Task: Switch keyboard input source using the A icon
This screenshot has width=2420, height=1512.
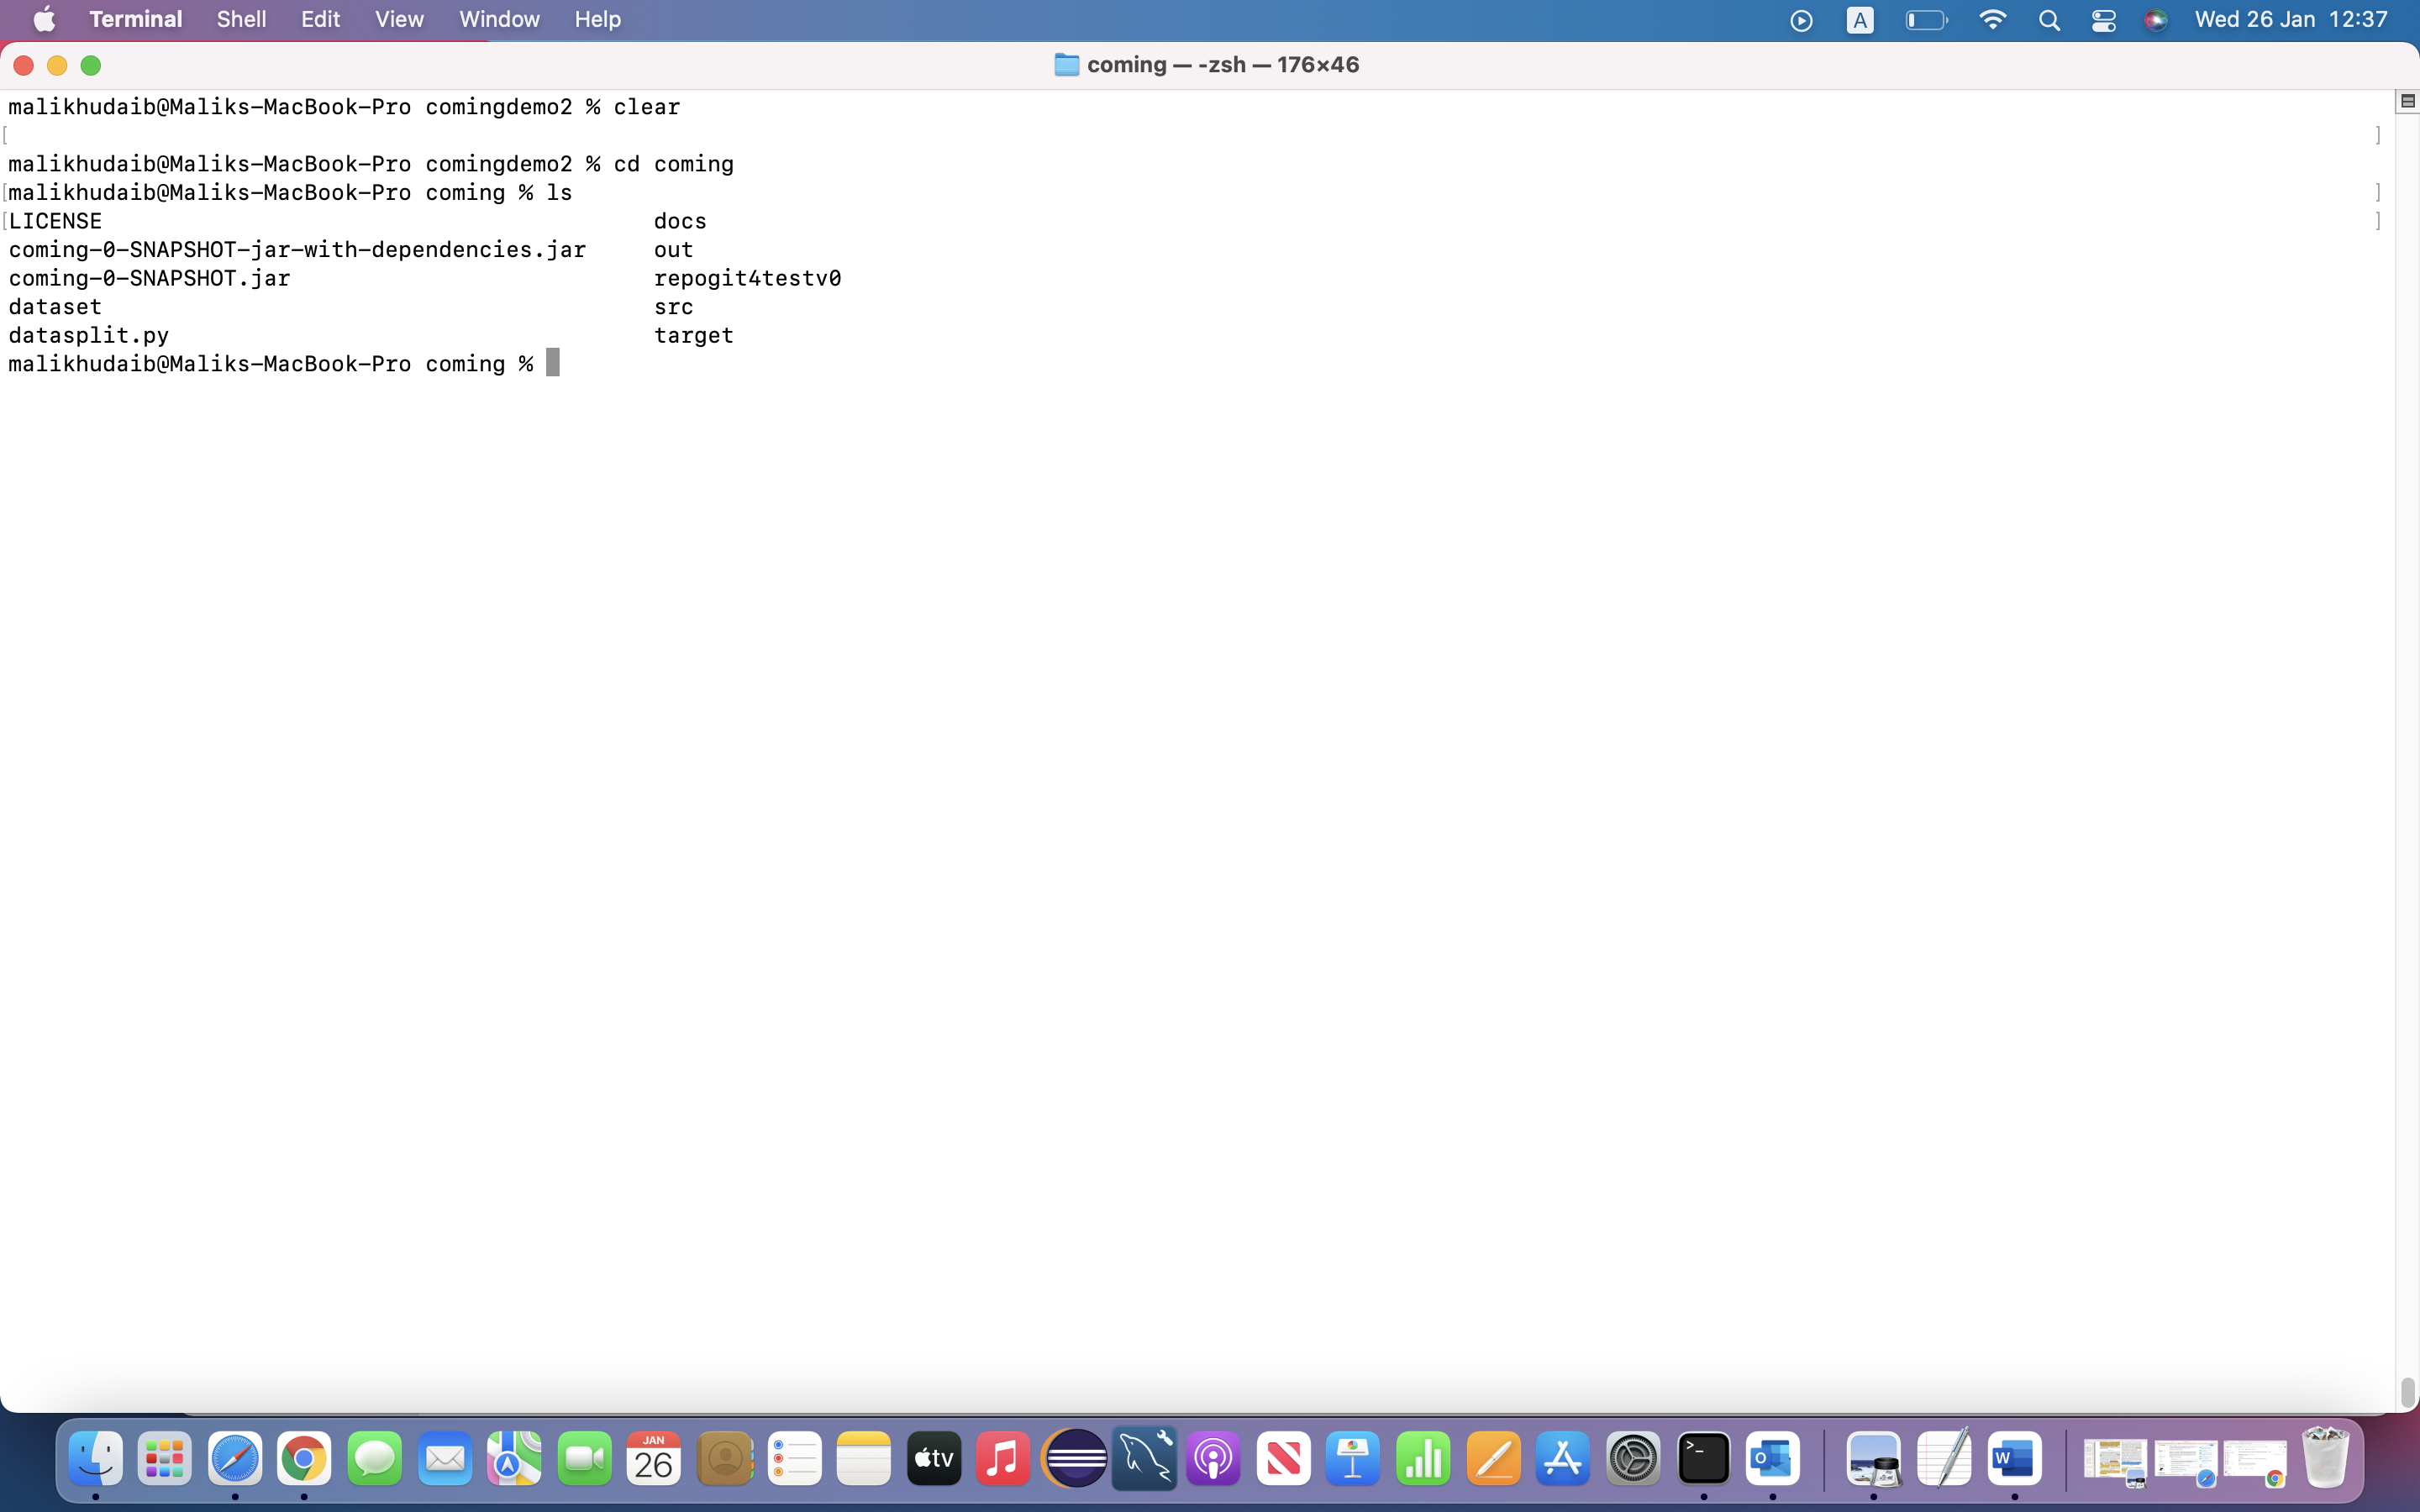Action: (1860, 19)
